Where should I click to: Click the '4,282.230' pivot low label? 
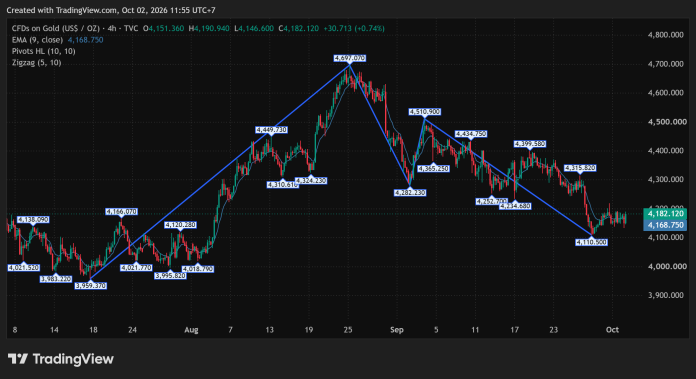point(410,193)
